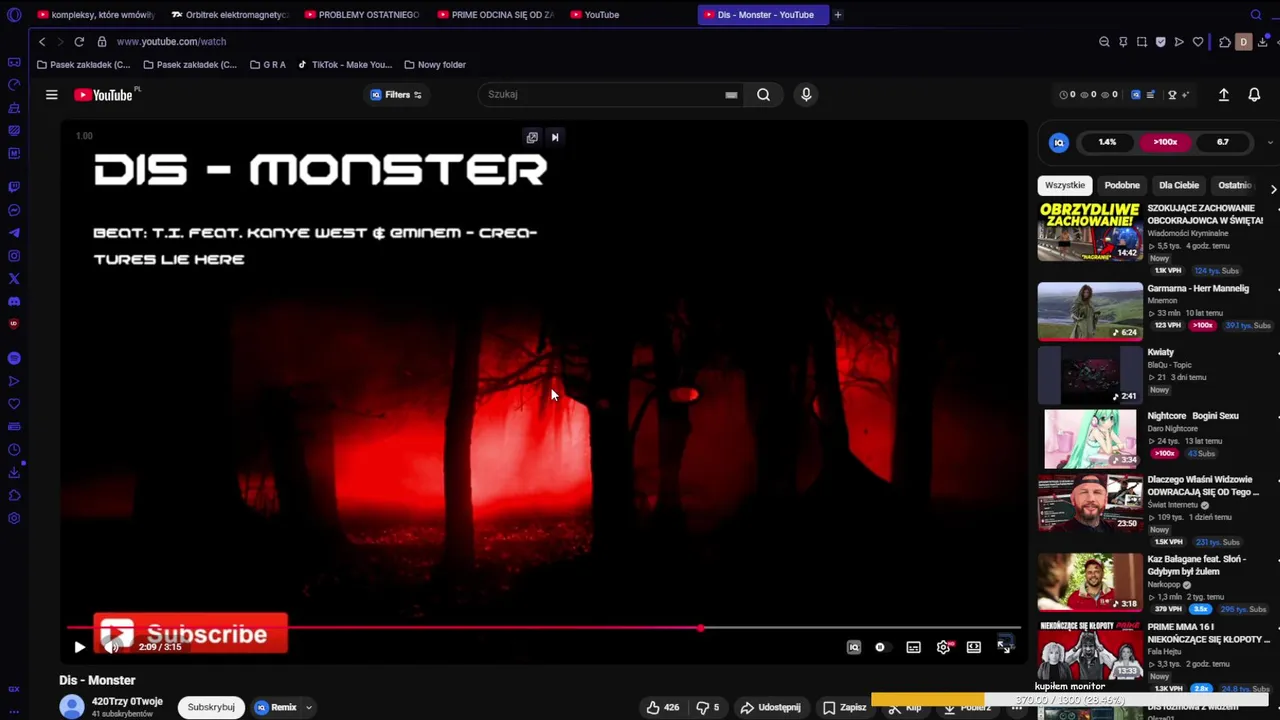Open the G R A bookmarks folder

[x=268, y=65]
